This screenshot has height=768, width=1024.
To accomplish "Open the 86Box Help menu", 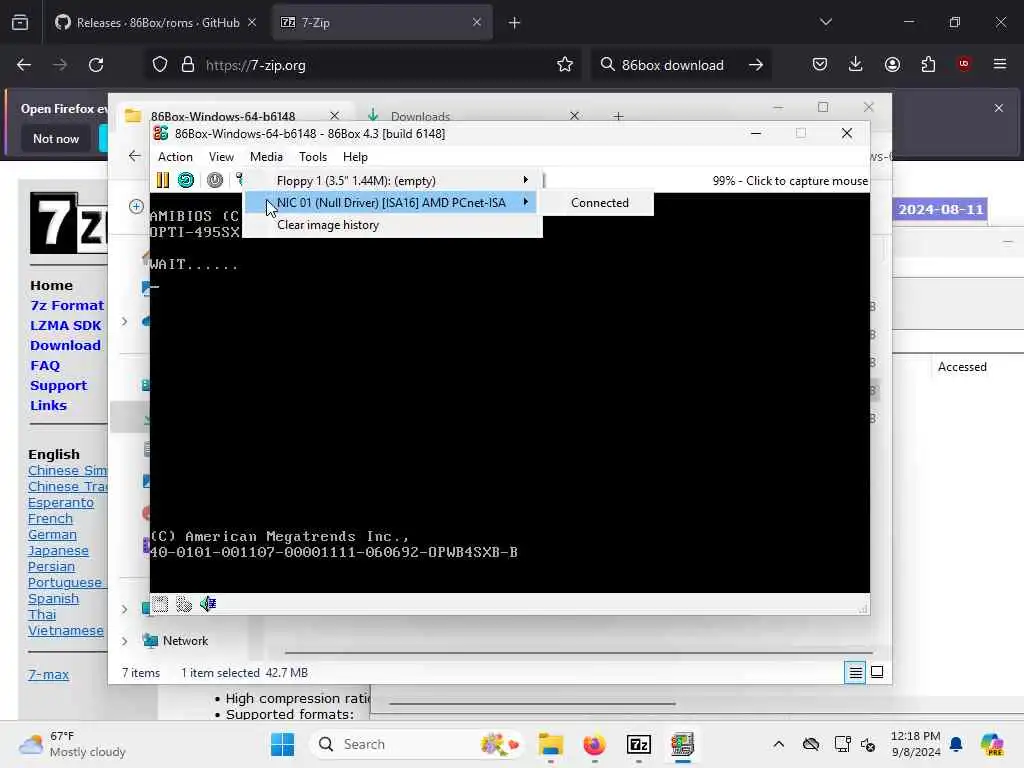I will click(355, 157).
